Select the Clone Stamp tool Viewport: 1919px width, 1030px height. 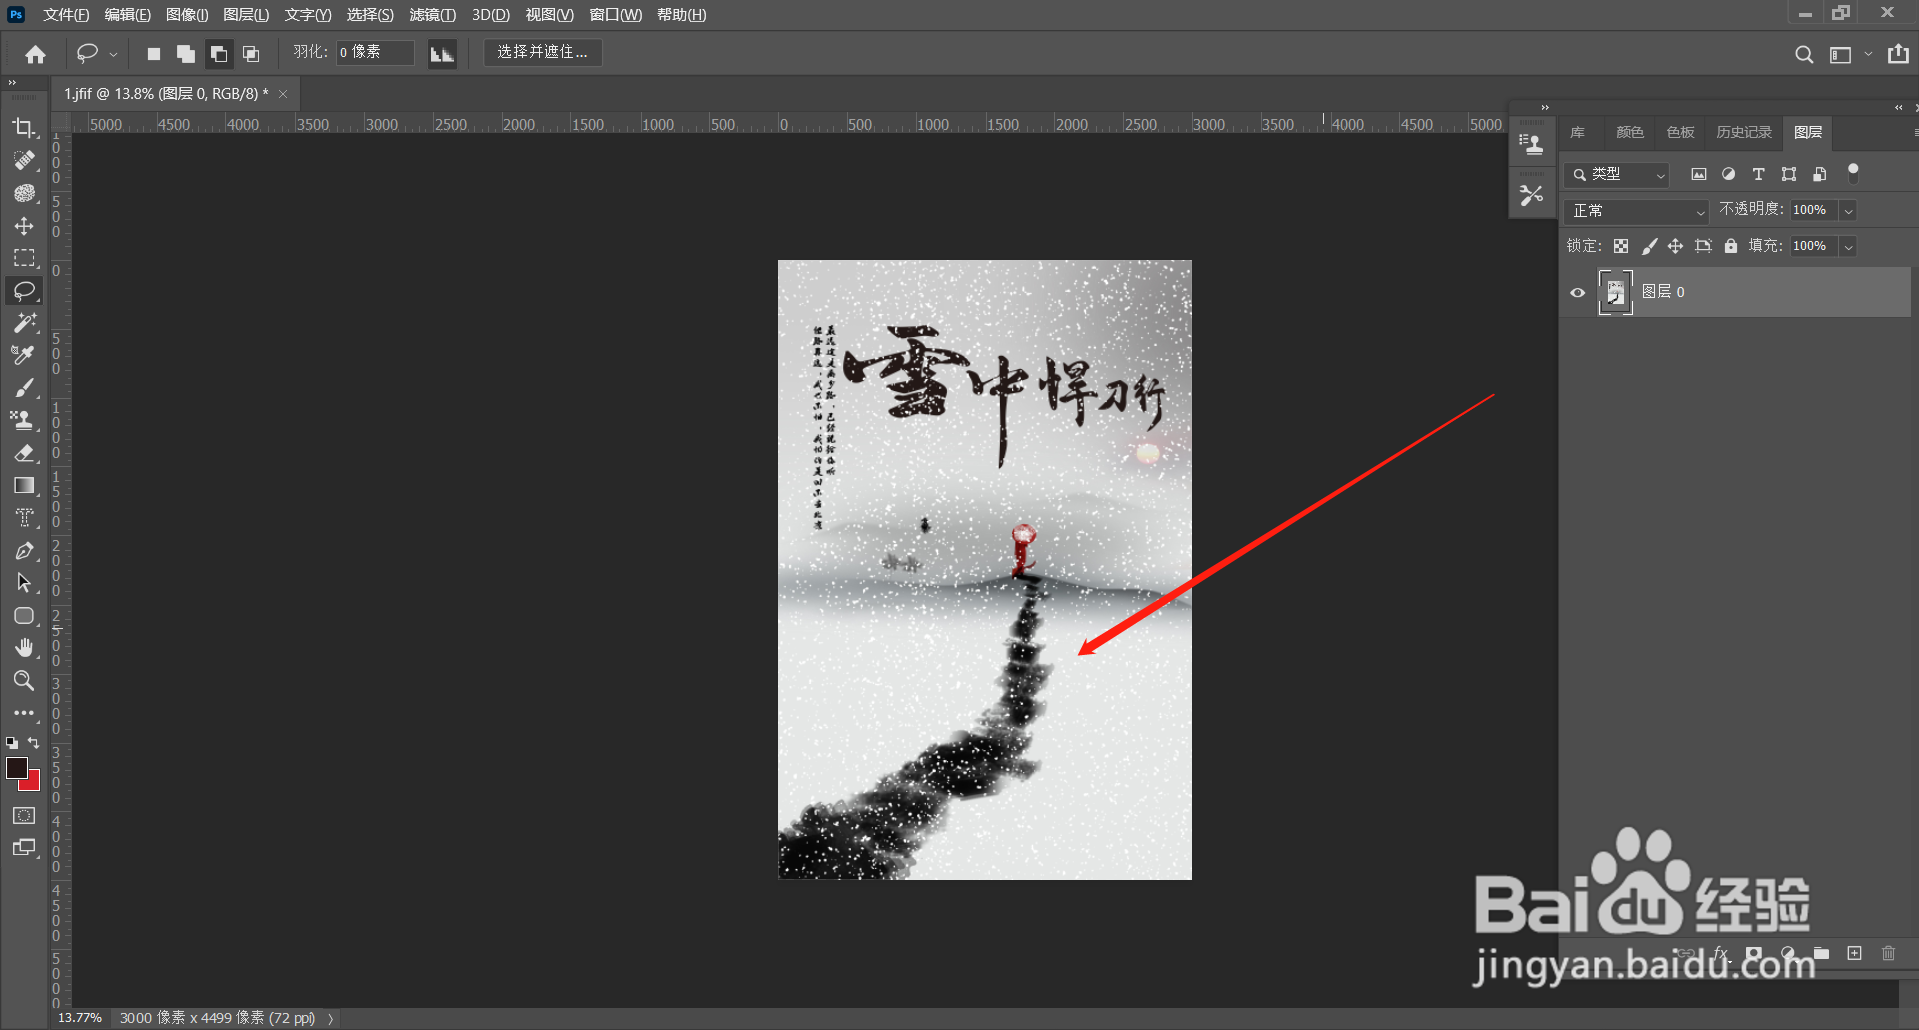(x=24, y=420)
